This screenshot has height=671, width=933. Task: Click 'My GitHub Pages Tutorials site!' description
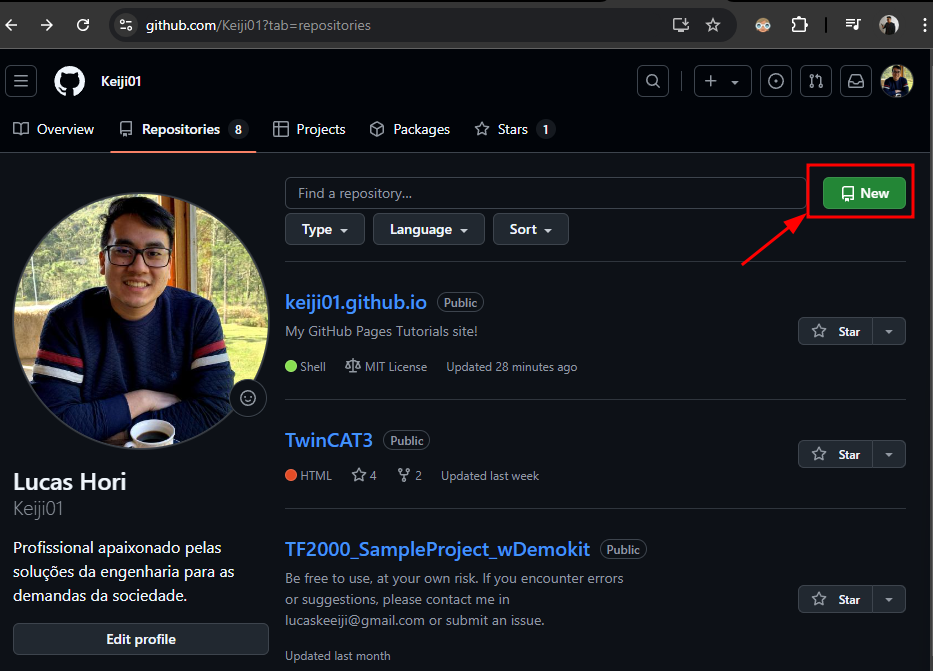pos(381,331)
